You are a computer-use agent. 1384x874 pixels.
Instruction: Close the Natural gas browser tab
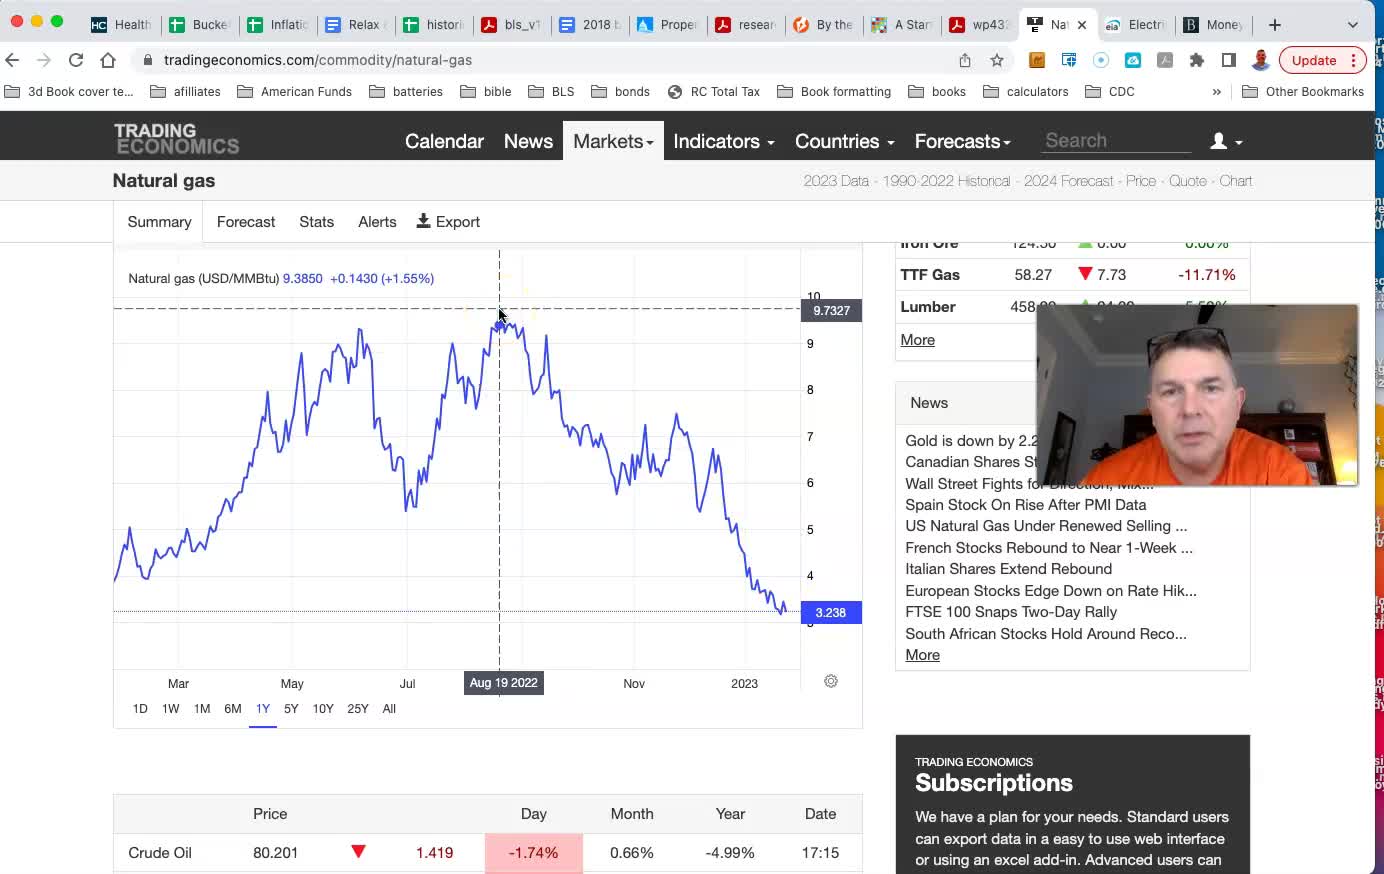(x=1082, y=24)
